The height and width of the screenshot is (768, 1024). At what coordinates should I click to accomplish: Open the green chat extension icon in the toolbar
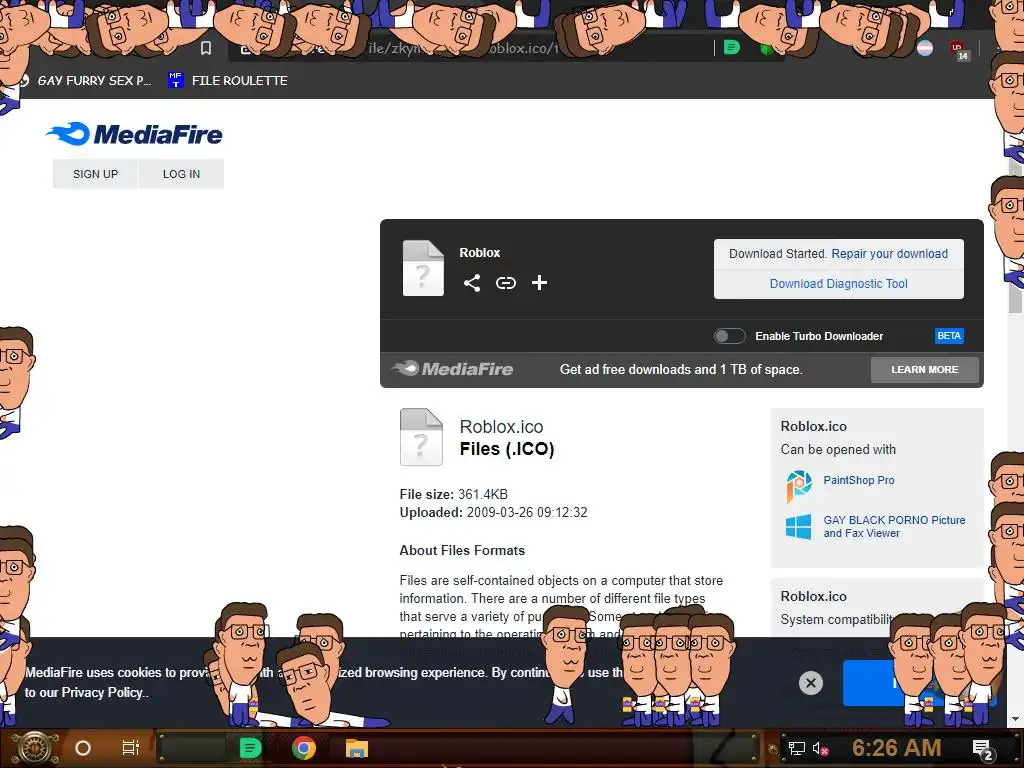point(731,48)
